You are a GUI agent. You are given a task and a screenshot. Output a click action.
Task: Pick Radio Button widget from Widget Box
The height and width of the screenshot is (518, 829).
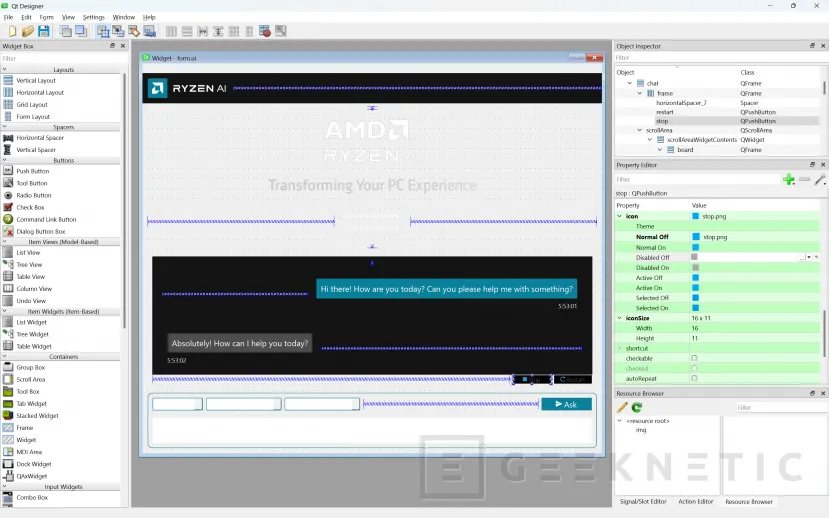coord(33,195)
